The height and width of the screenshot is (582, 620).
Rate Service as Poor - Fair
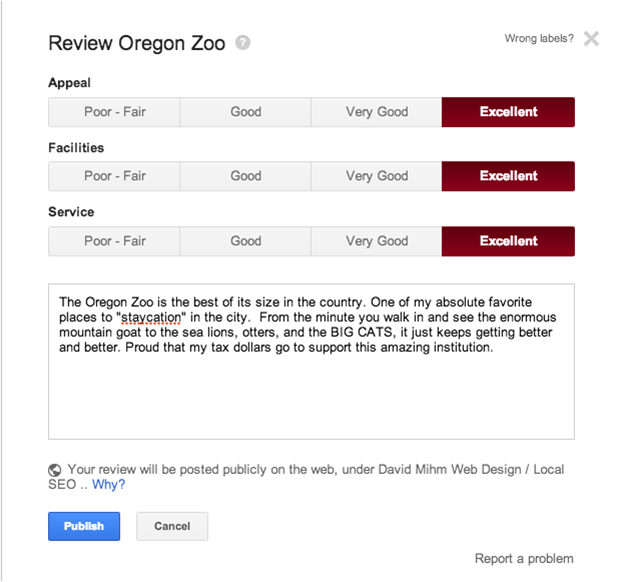coord(114,241)
